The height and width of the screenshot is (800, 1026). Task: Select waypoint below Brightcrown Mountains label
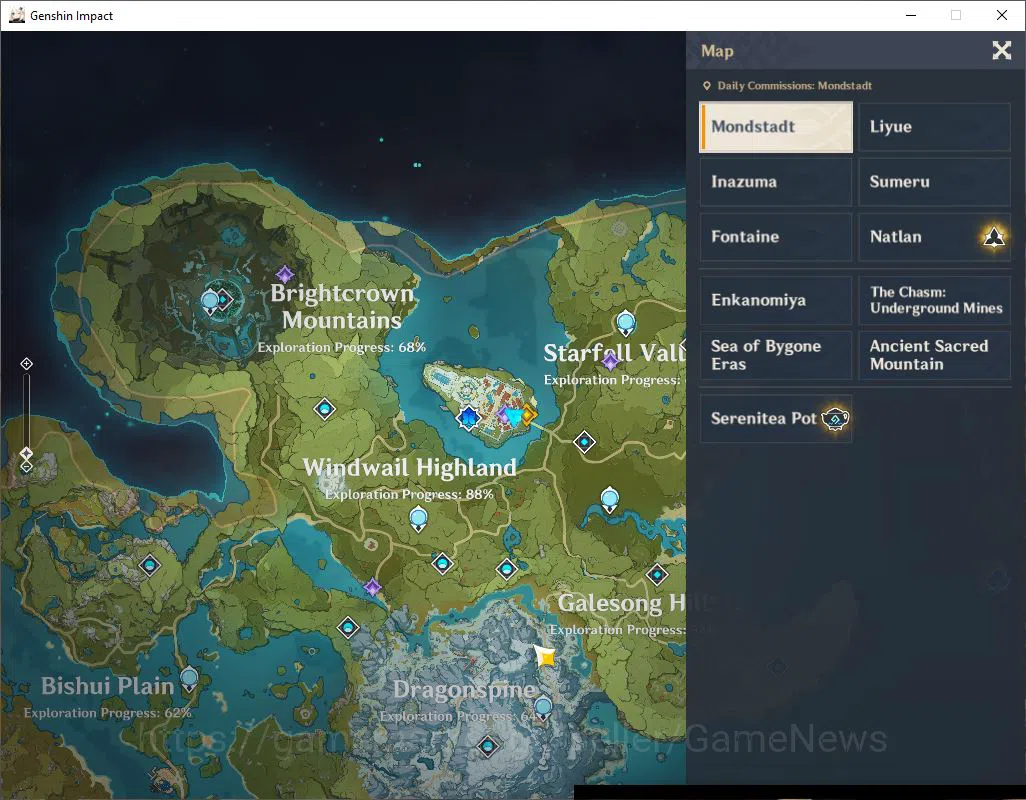pos(325,410)
